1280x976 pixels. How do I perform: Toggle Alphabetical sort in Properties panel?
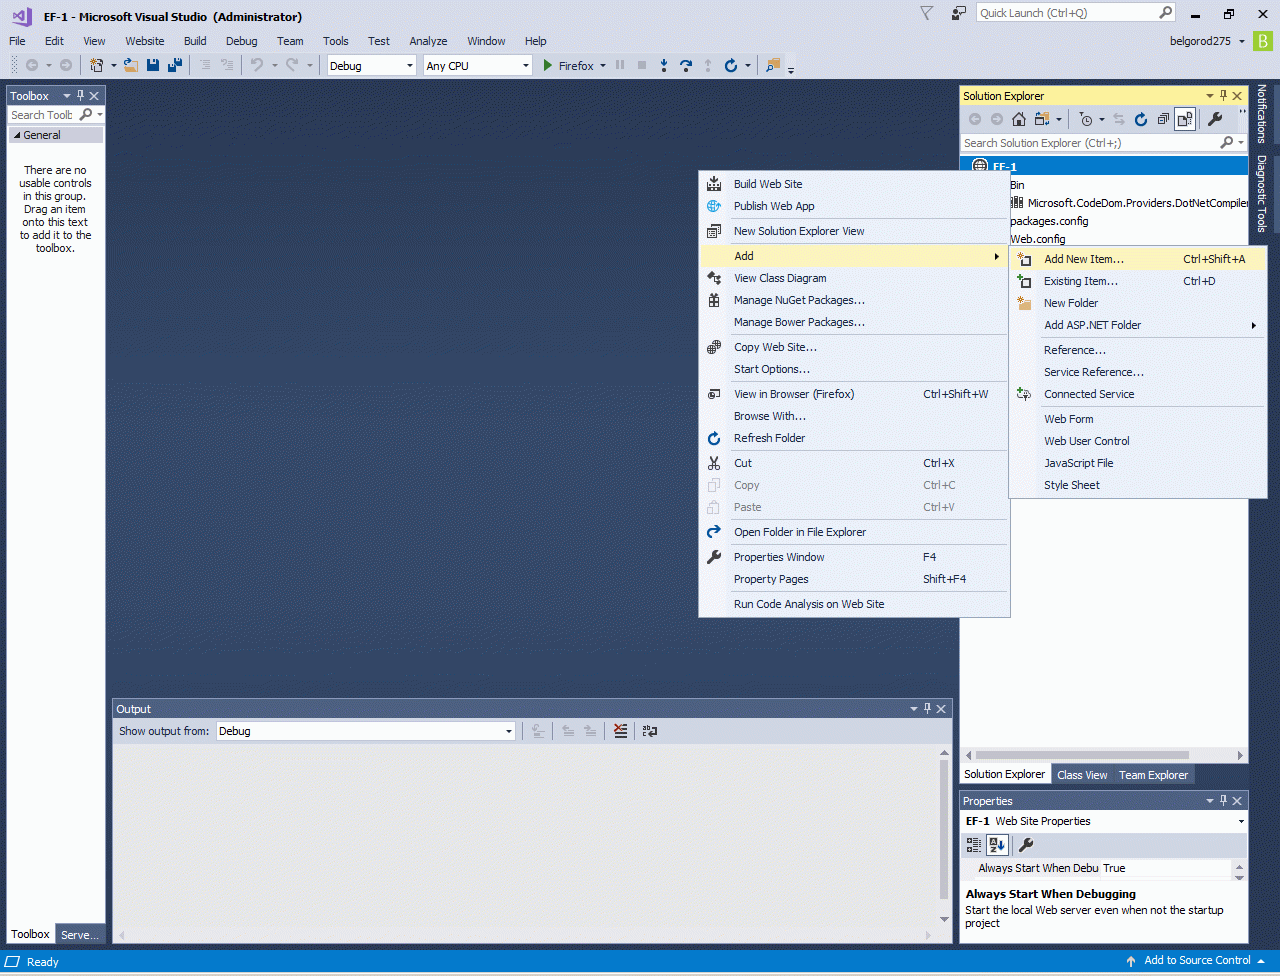997,845
